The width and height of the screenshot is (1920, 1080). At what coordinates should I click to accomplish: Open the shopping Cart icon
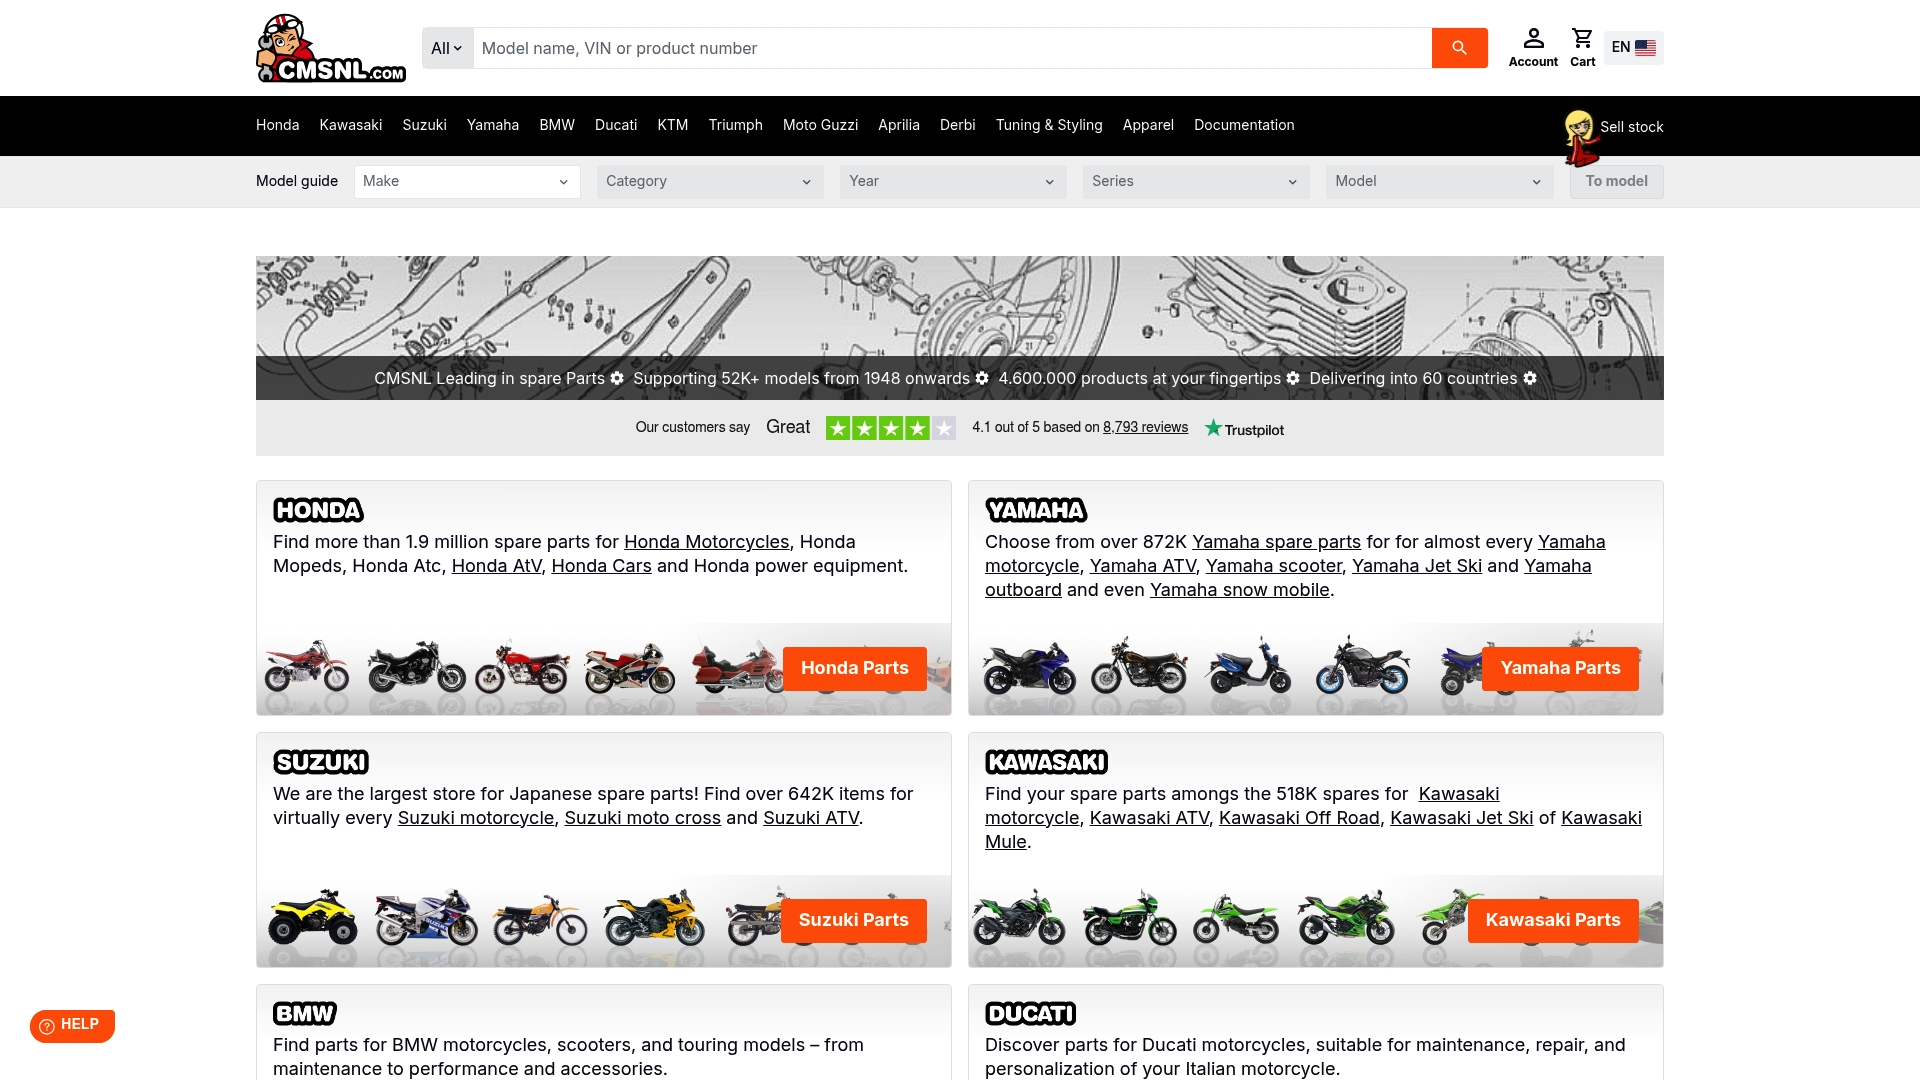point(1582,47)
